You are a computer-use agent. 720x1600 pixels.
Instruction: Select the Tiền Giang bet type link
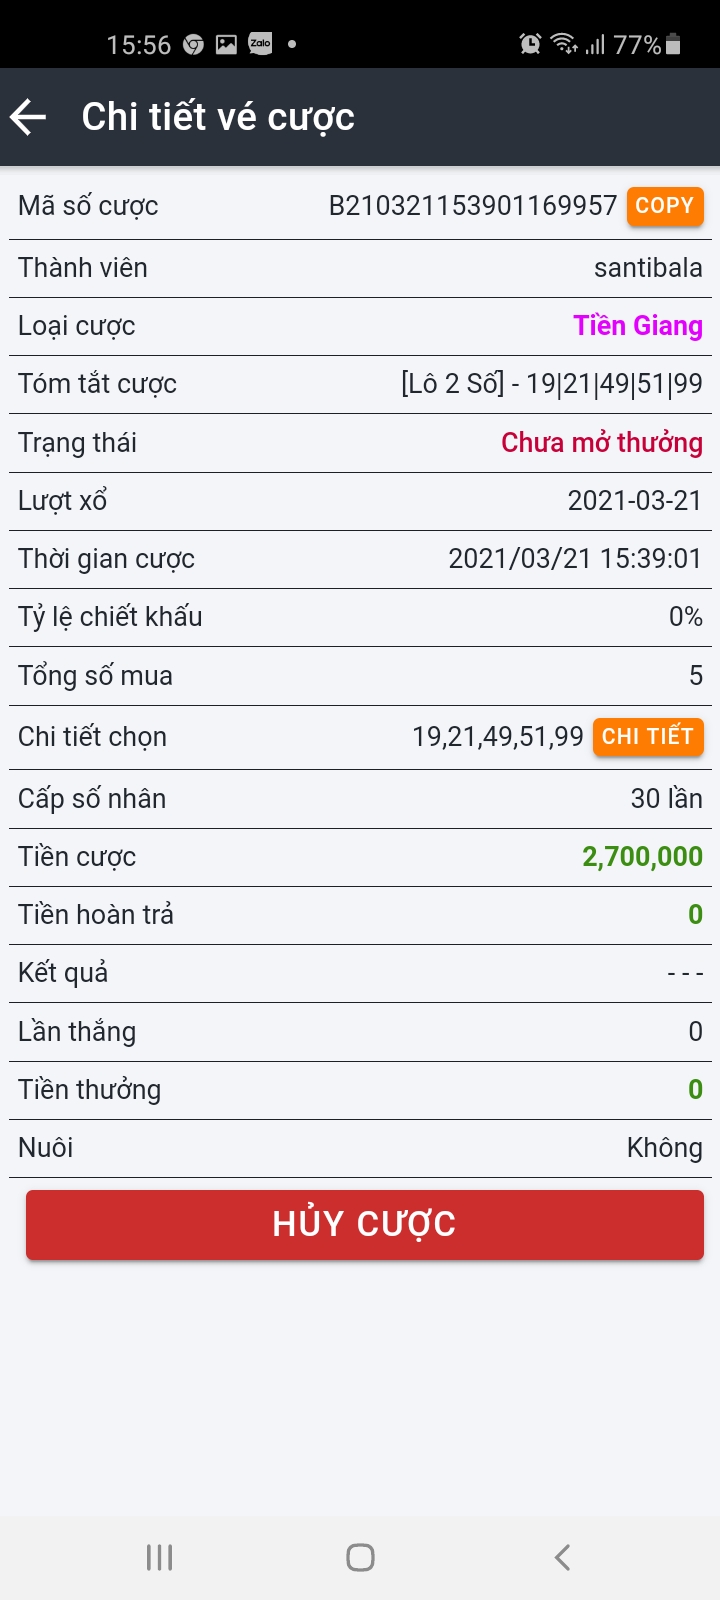point(637,326)
